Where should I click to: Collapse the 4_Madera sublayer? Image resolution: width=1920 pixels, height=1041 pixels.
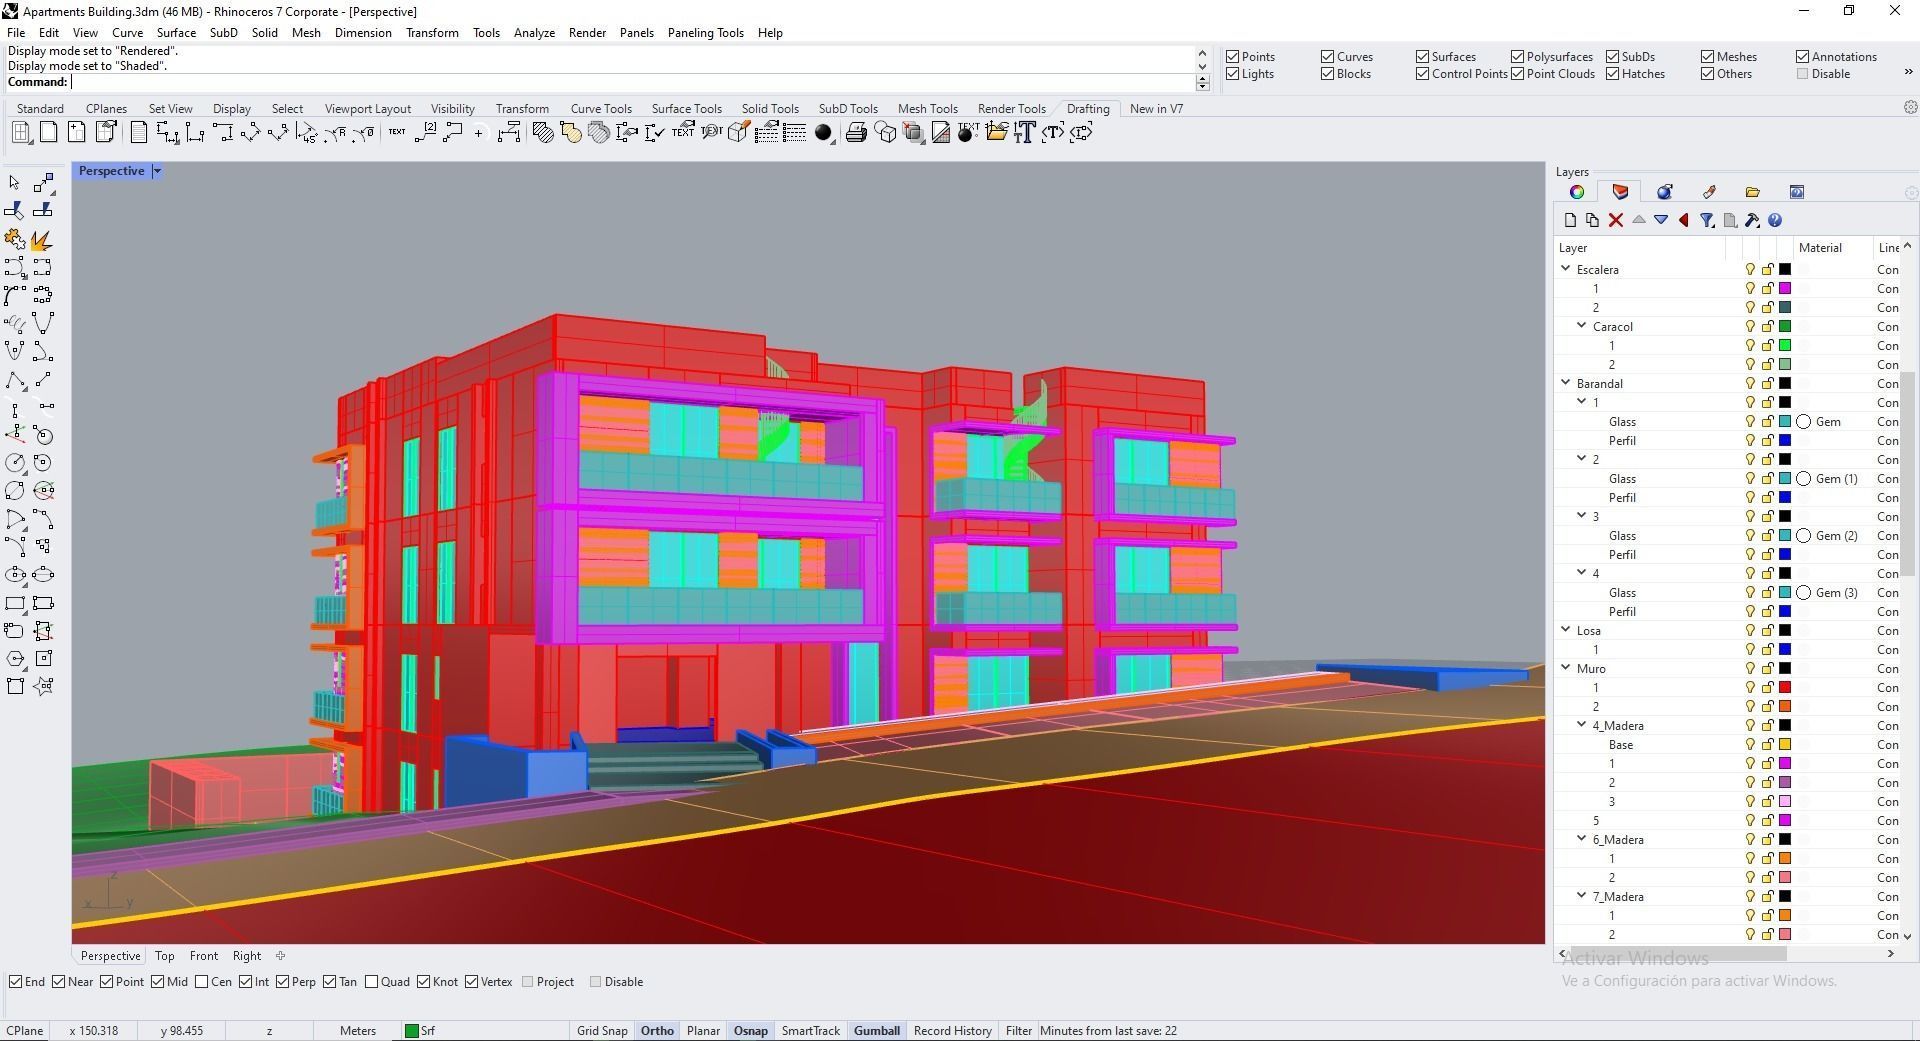1582,725
